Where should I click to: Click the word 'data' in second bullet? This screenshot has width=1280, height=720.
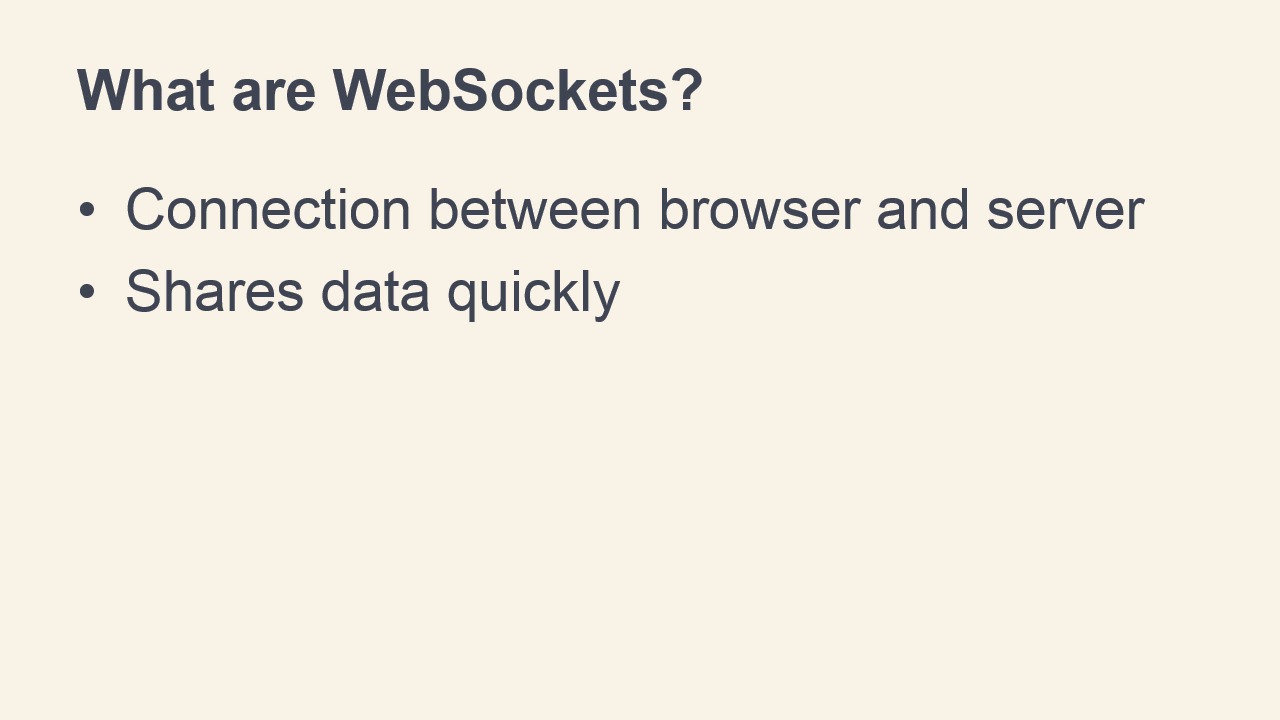[x=375, y=291]
